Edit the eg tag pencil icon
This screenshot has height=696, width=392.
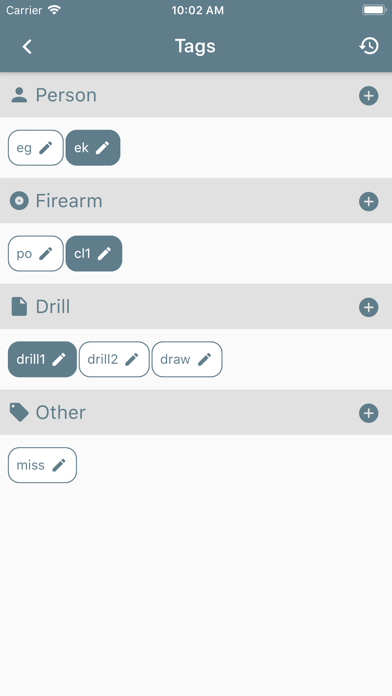coord(46,148)
